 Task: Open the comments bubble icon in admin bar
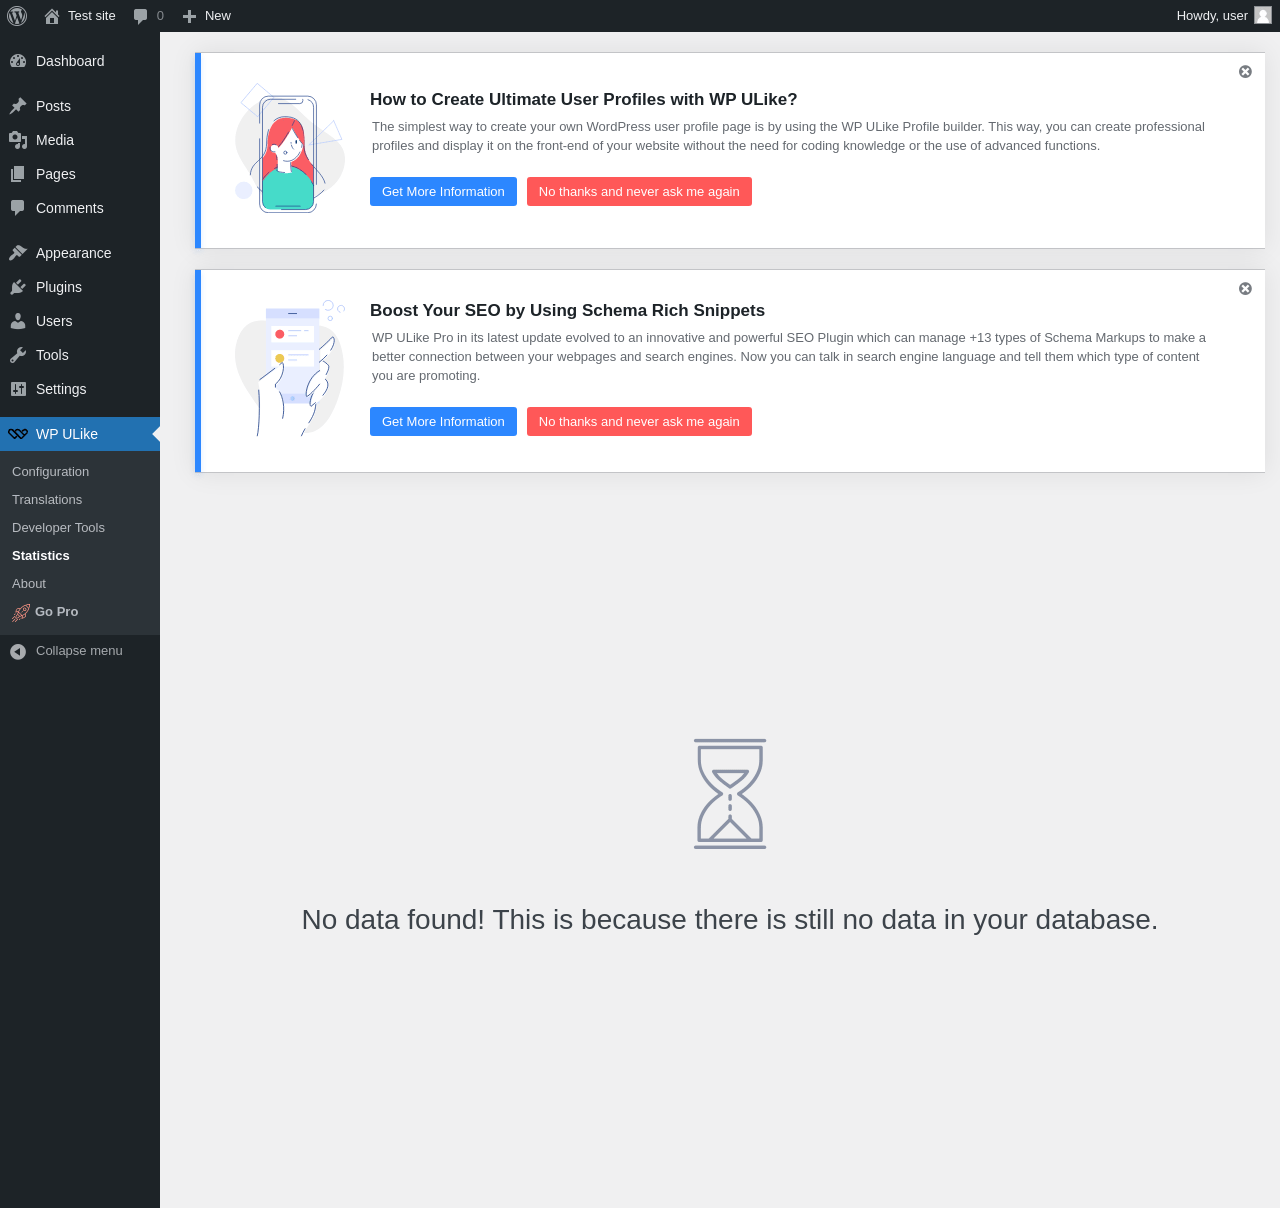[x=141, y=16]
